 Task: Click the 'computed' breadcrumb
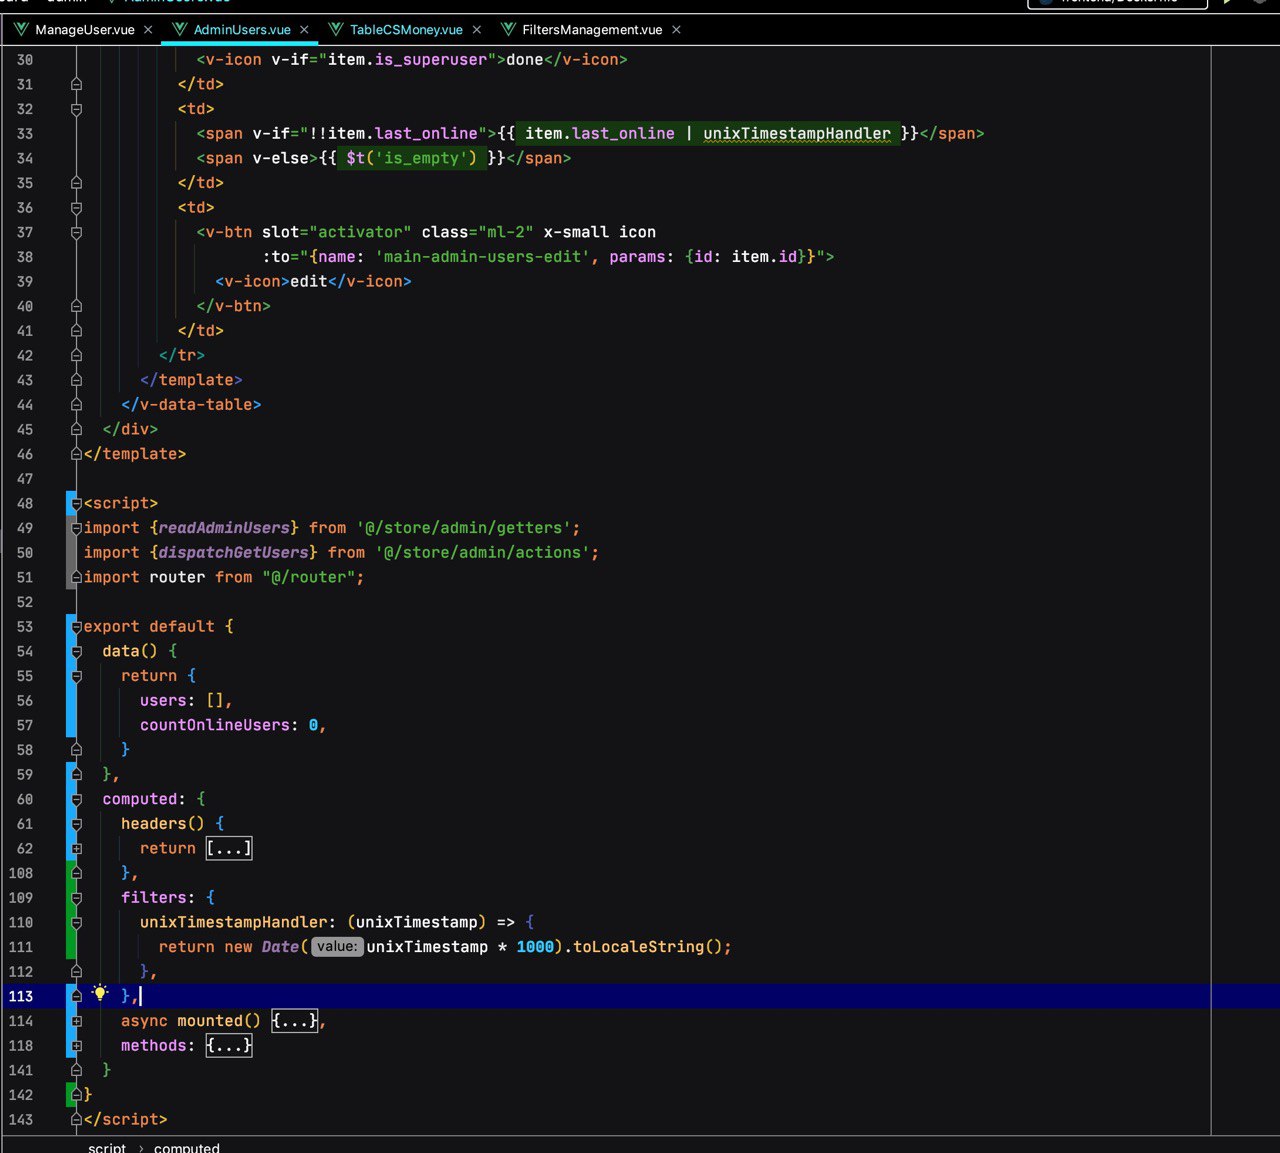187,1147
